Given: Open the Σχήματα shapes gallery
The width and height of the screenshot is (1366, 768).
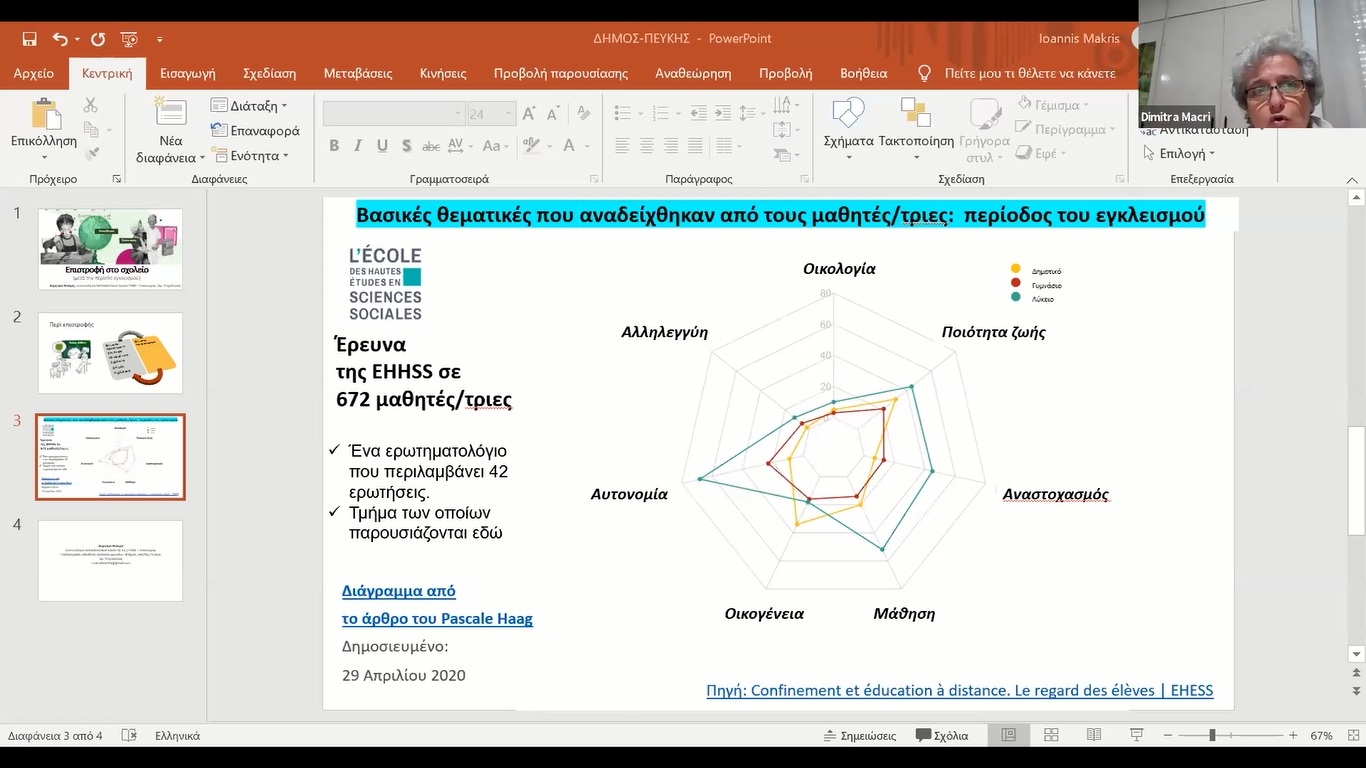Looking at the screenshot, I should pyautogui.click(x=848, y=130).
